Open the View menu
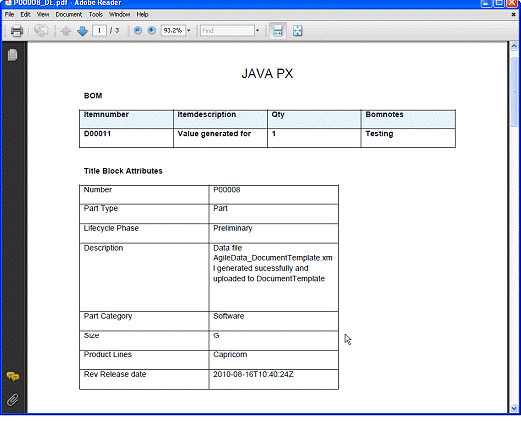521x423 pixels. [x=43, y=15]
